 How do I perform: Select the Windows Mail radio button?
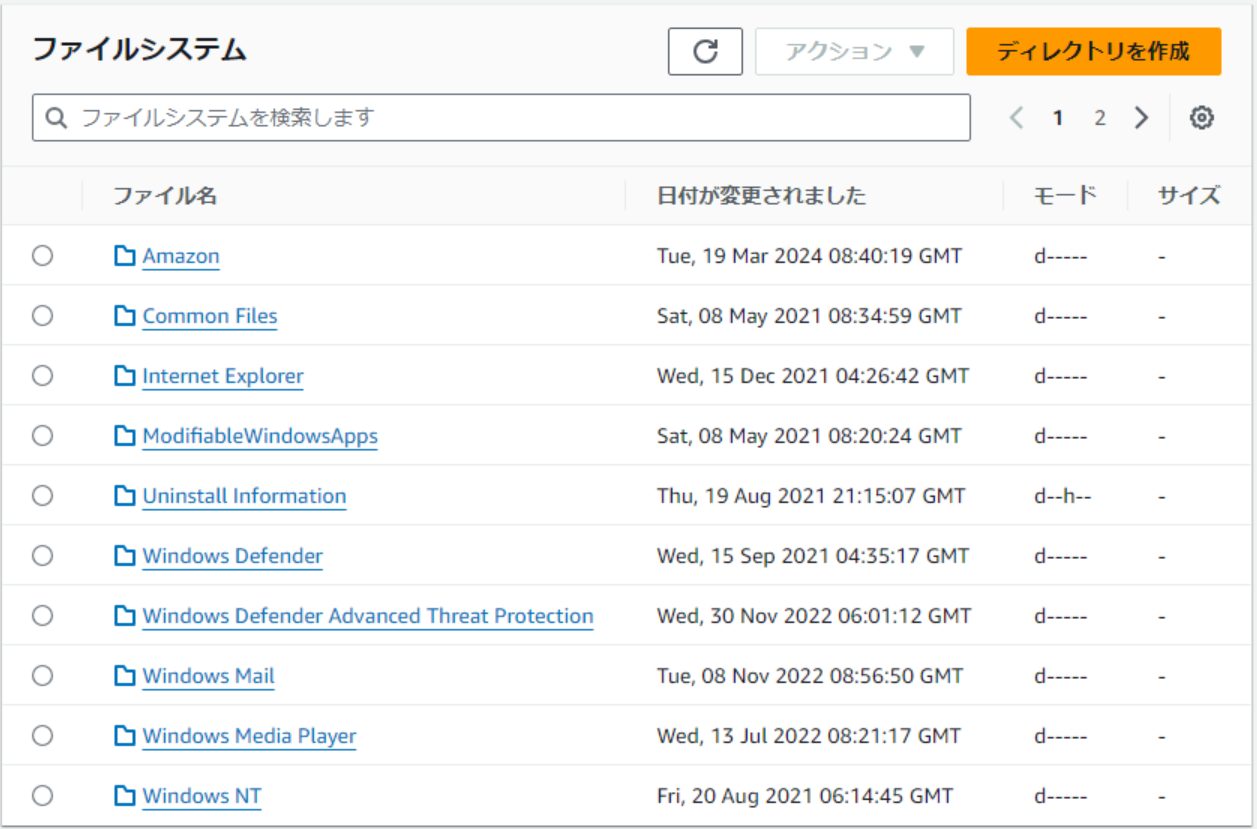coord(42,676)
